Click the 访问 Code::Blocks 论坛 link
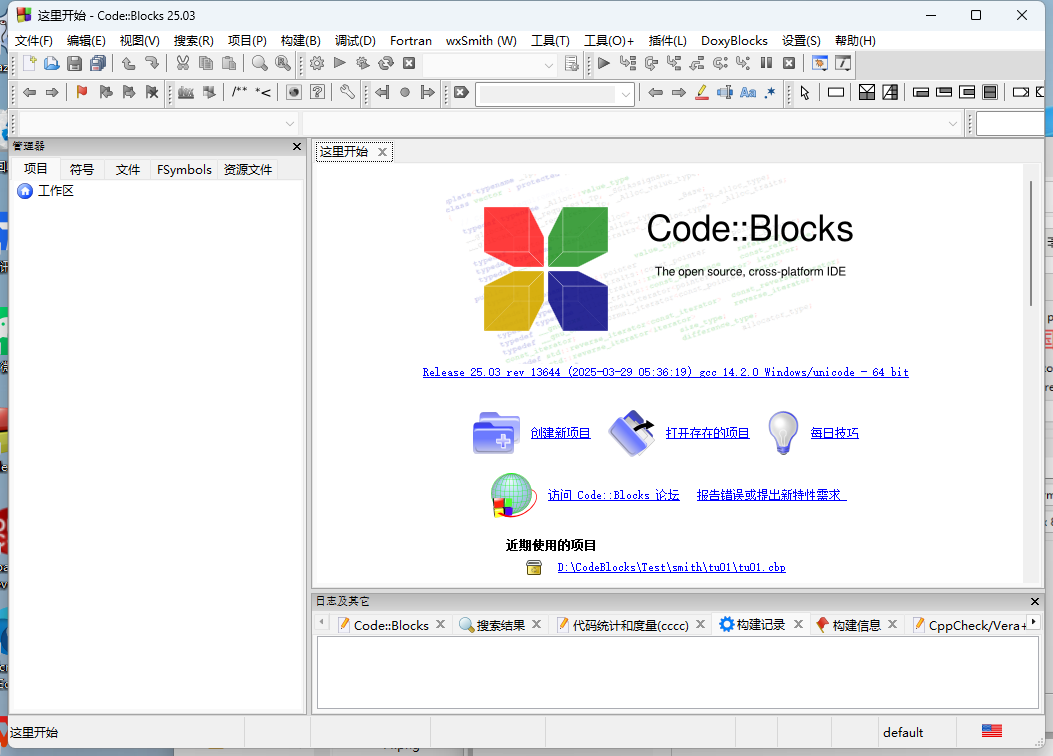This screenshot has width=1053, height=756. 613,495
